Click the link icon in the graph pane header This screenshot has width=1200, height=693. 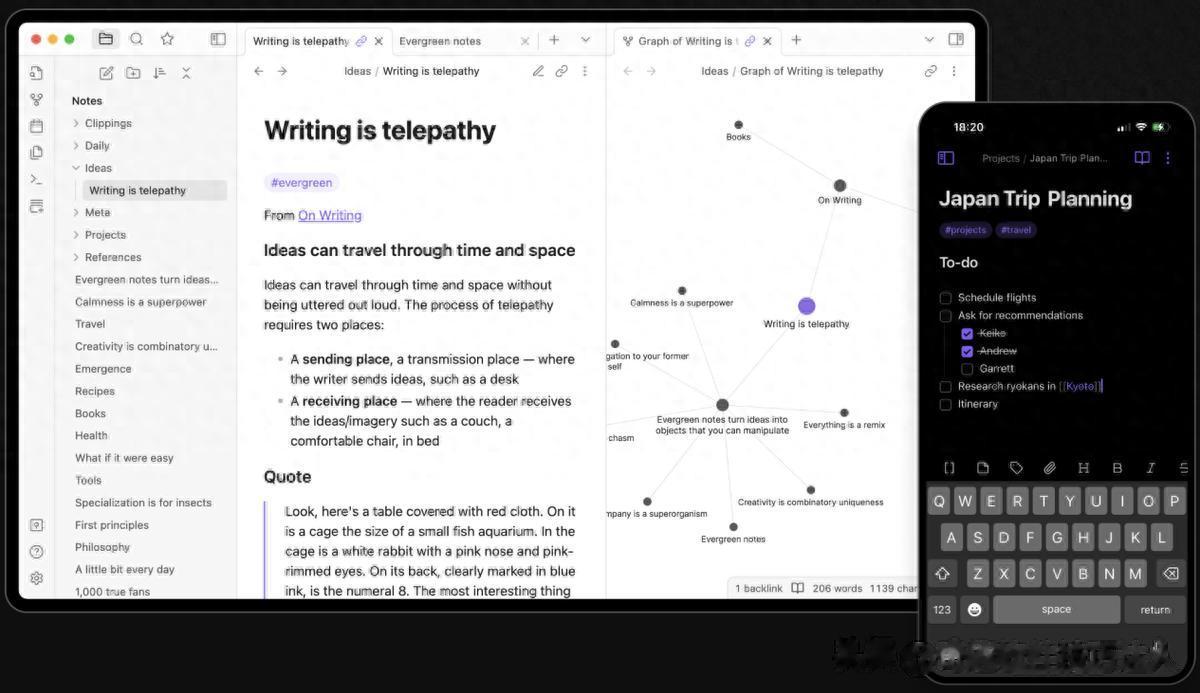(x=931, y=71)
